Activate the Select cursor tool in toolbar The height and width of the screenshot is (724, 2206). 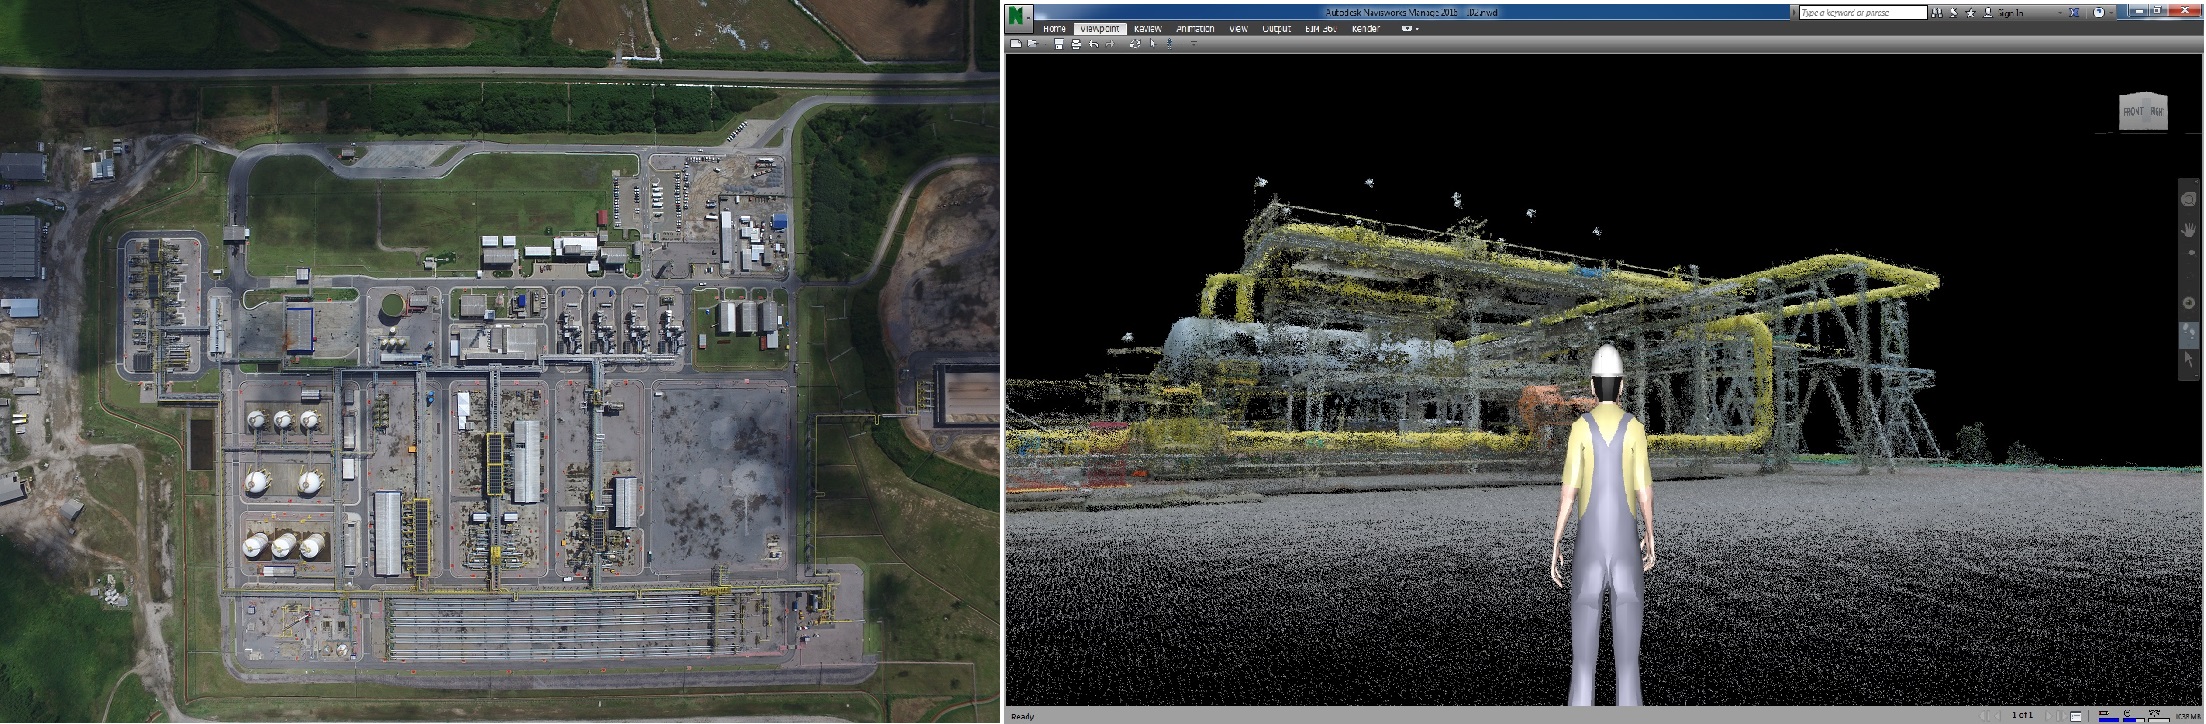point(1153,44)
